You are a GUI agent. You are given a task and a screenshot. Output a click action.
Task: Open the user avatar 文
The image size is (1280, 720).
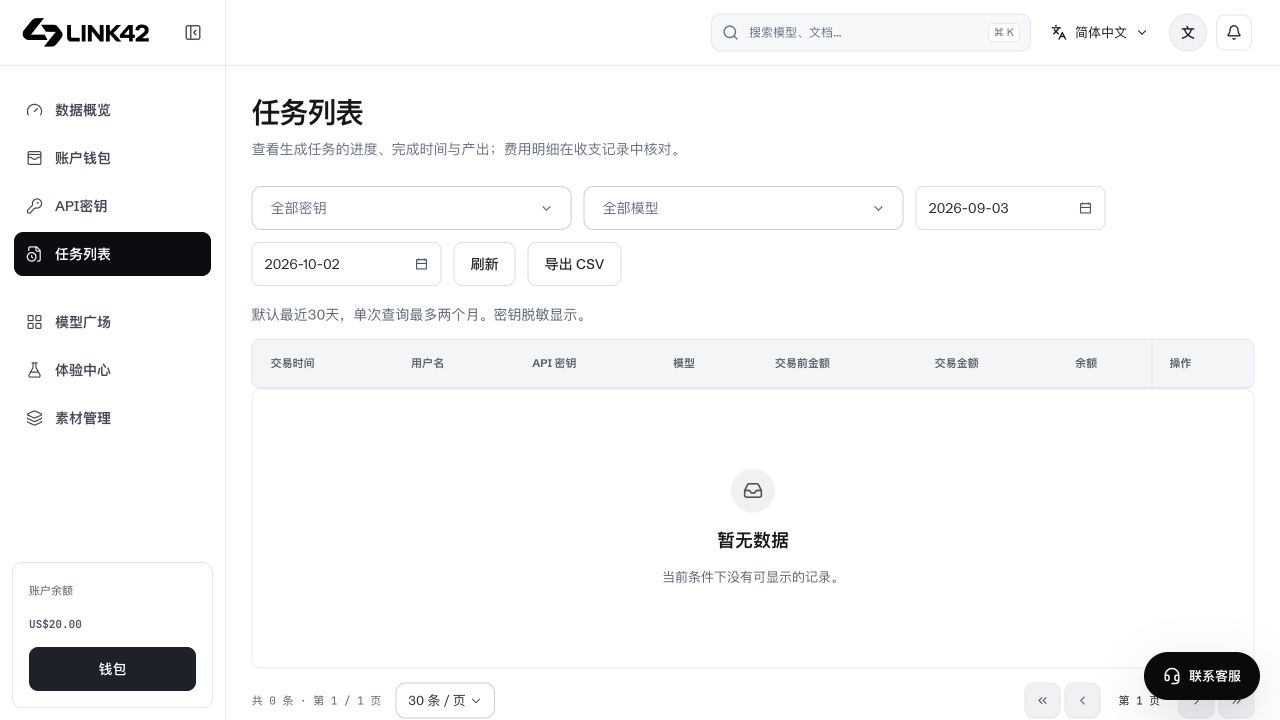[x=1188, y=32]
